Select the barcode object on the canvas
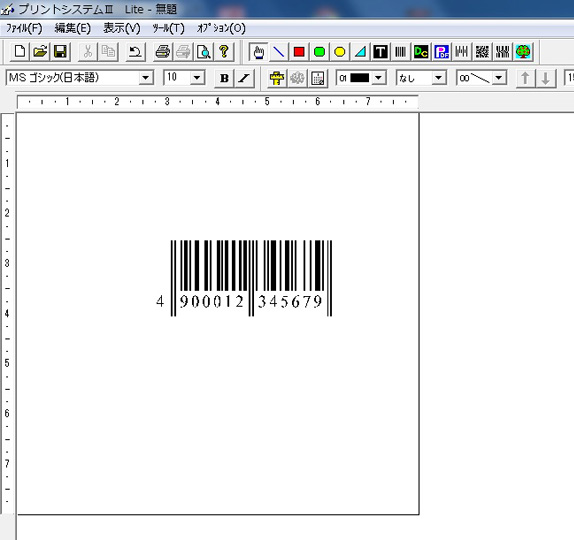 pyautogui.click(x=245, y=278)
